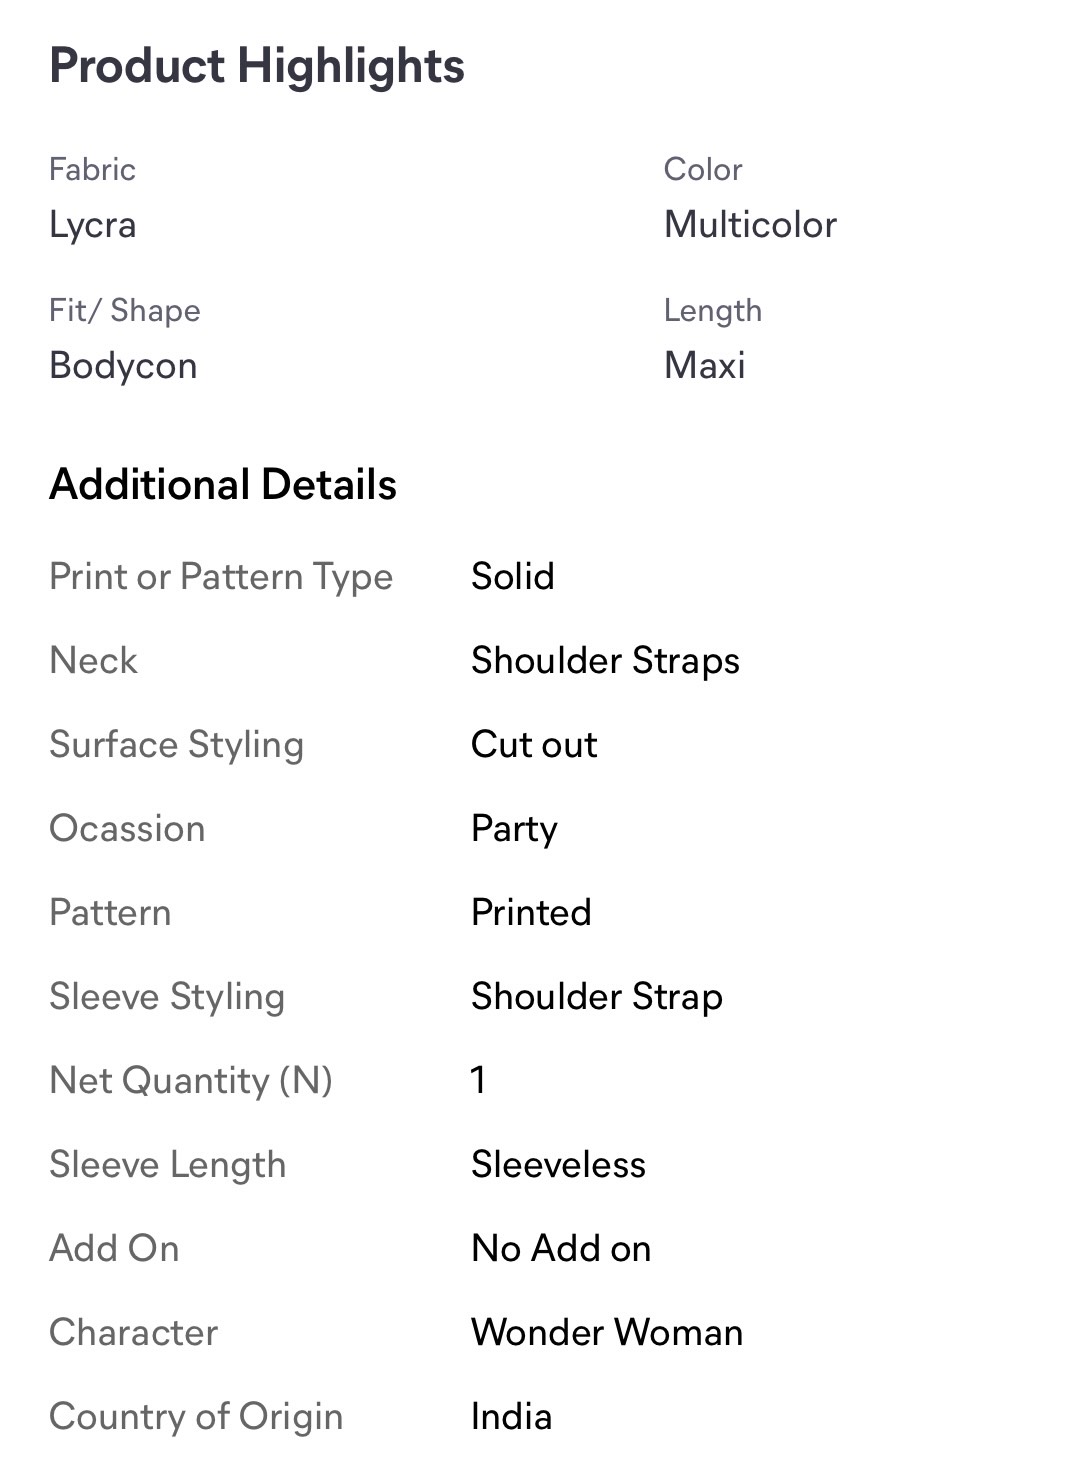This screenshot has height=1457, width=1090.
Task: Select the Lycra fabric value
Action: [x=92, y=225]
